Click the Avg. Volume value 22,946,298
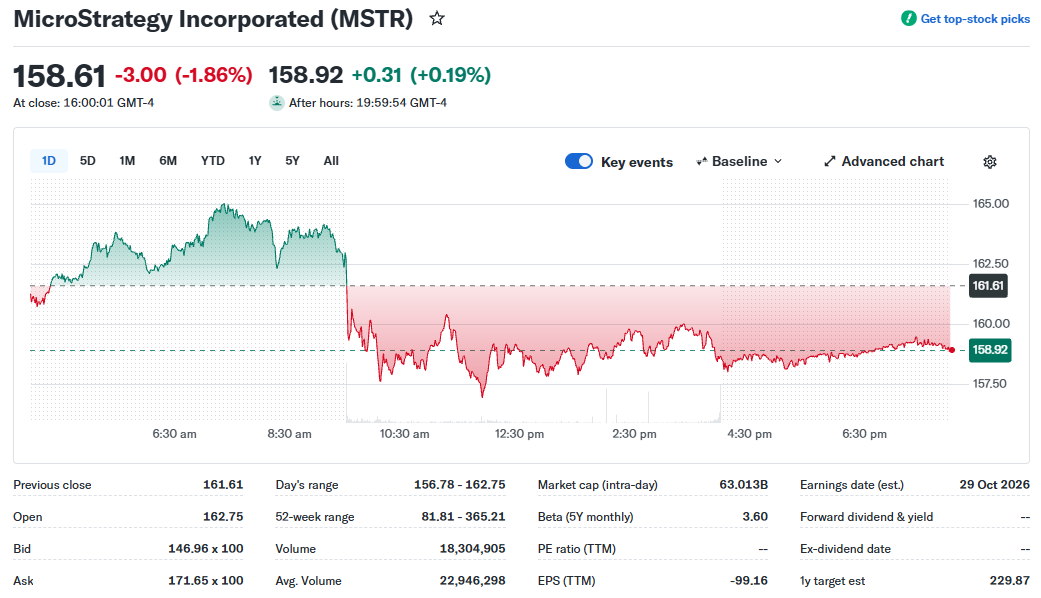1041x598 pixels. (472, 580)
